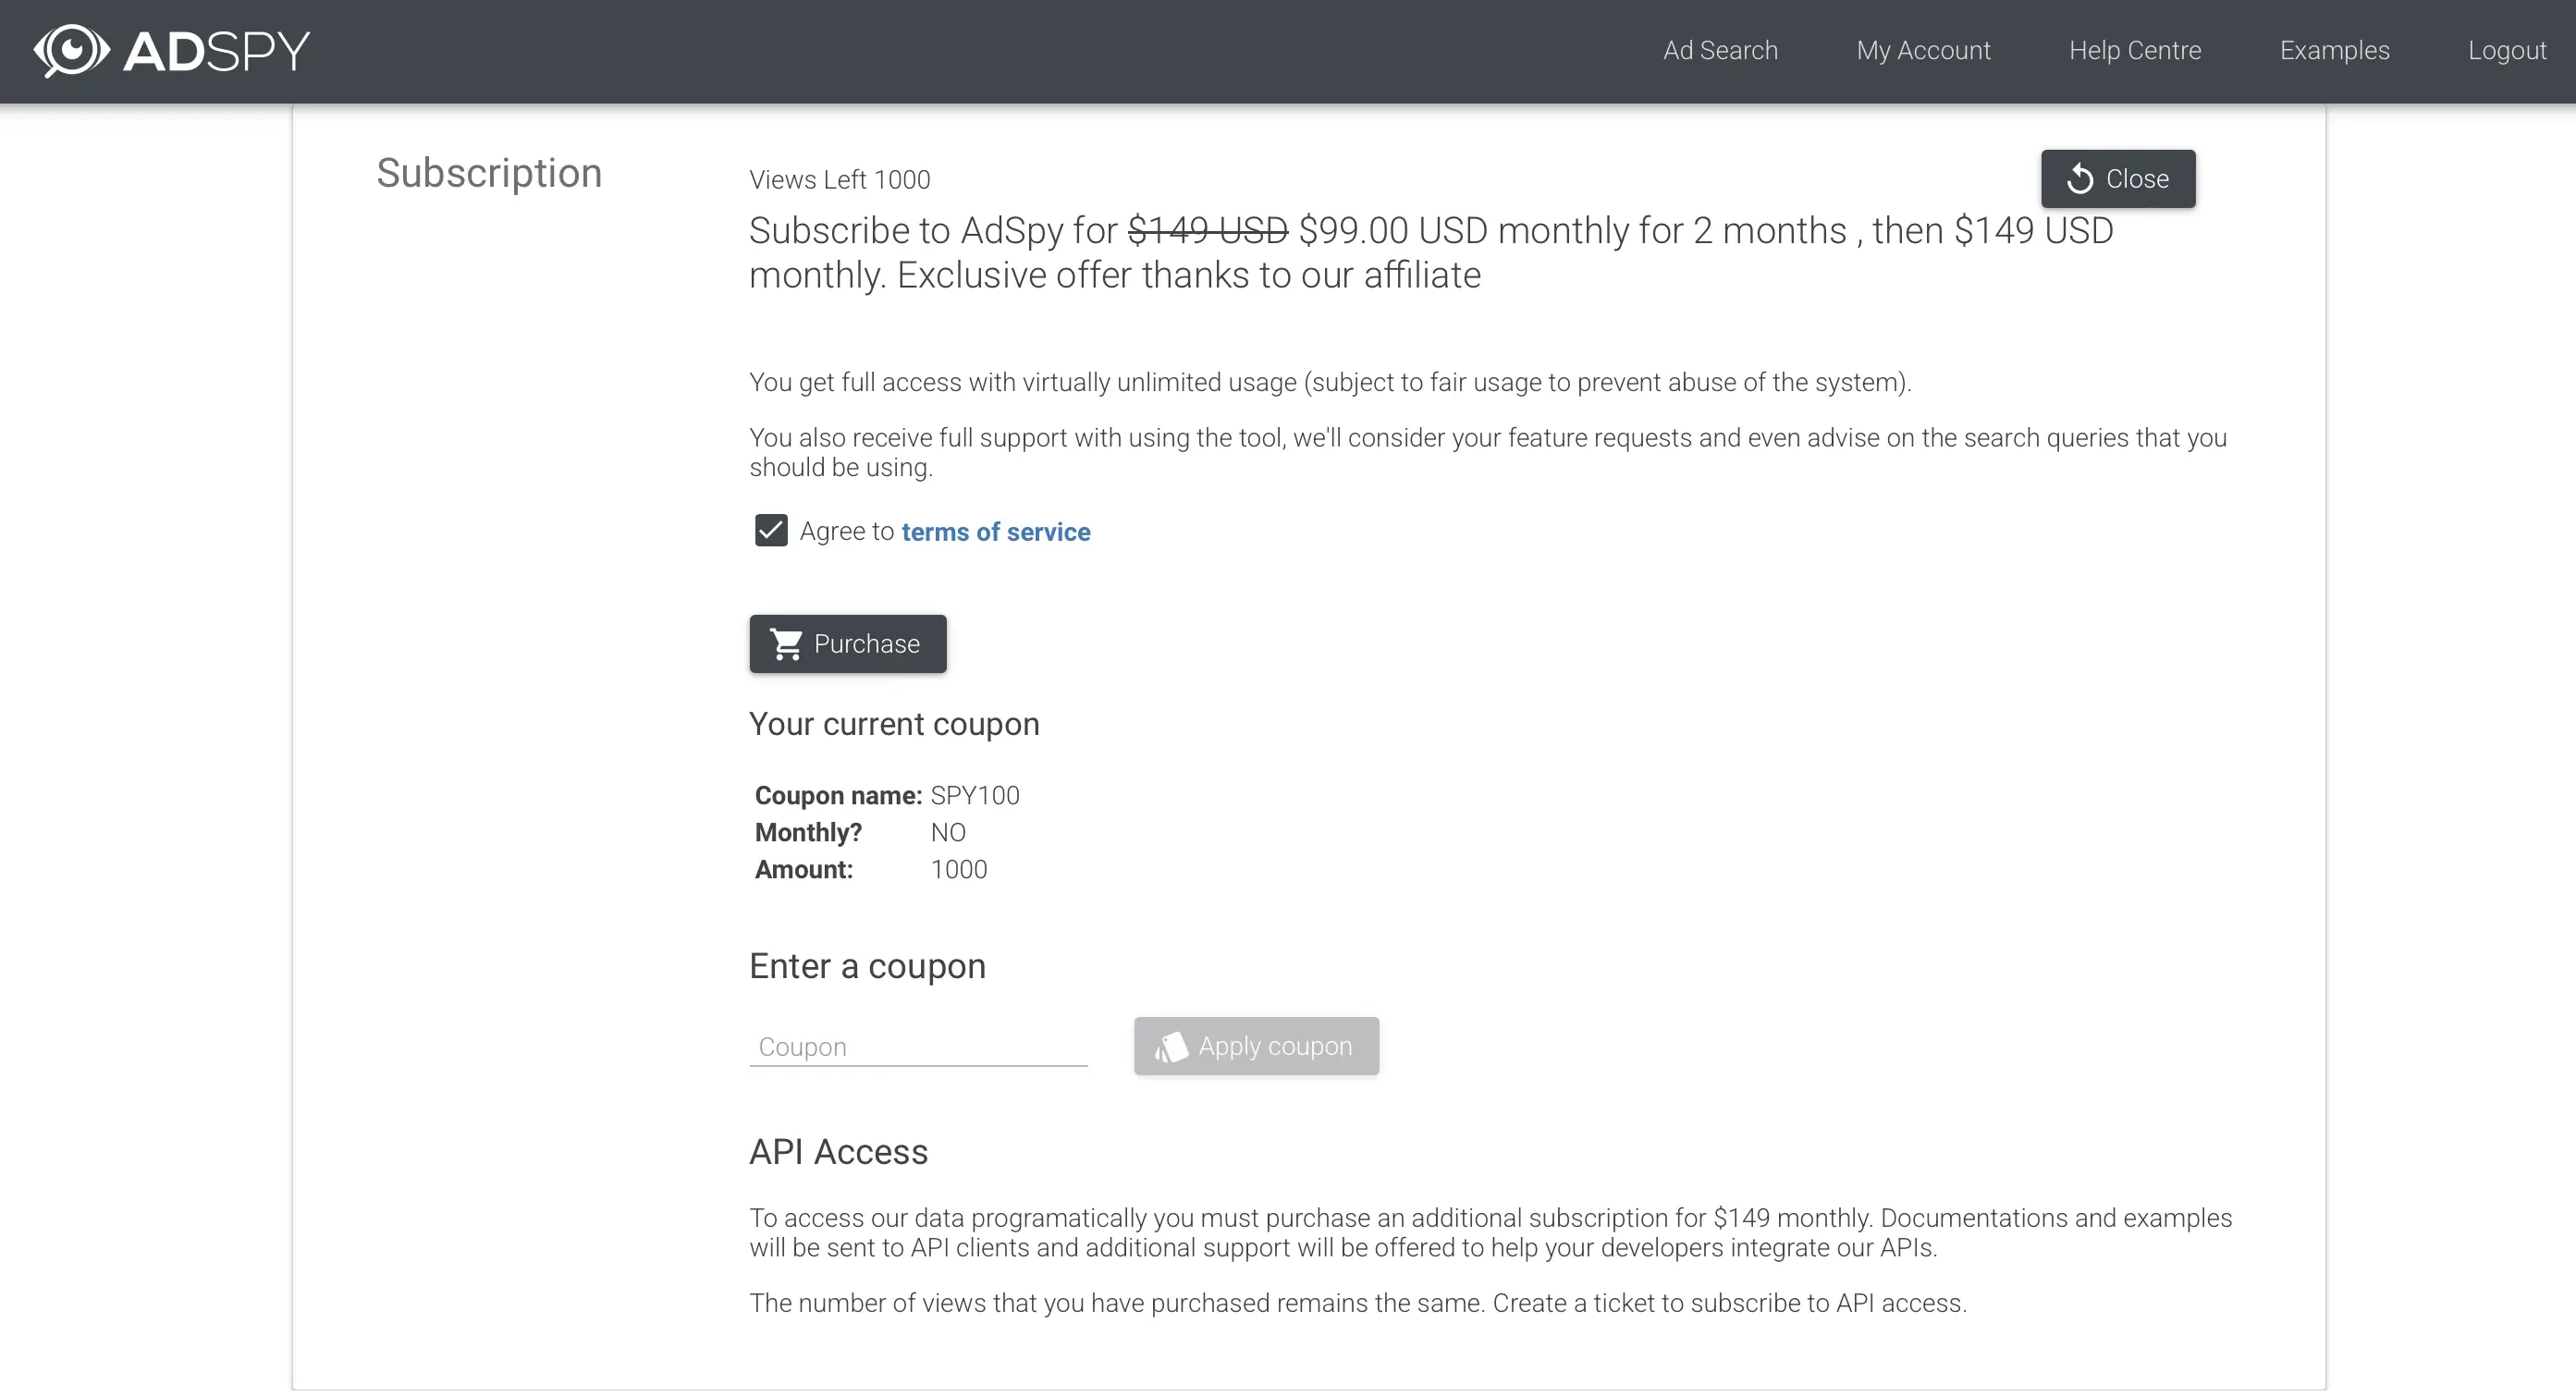Click the shopping cart icon on Purchase

pyautogui.click(x=787, y=645)
